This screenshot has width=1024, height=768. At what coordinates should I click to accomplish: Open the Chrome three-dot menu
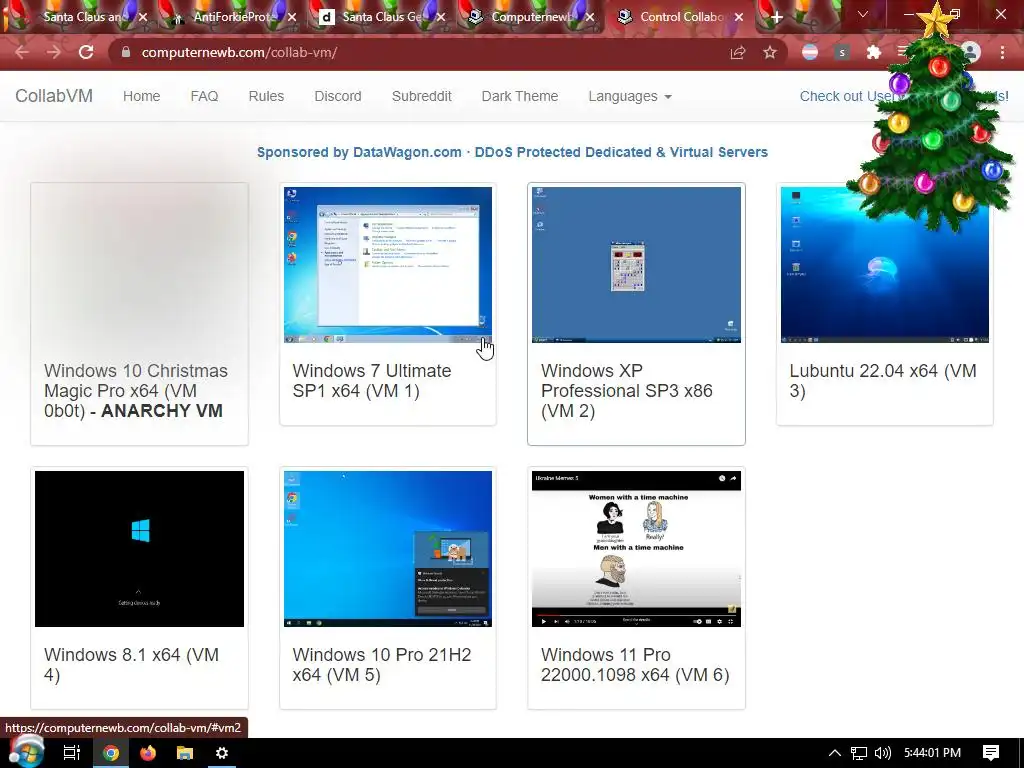click(x=1002, y=52)
